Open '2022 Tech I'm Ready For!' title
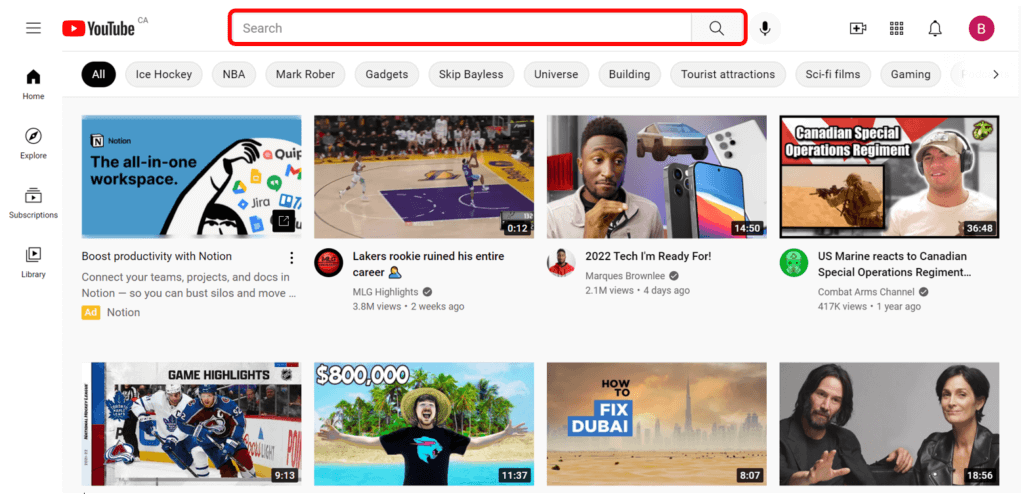The height and width of the screenshot is (494, 1024). (x=648, y=256)
